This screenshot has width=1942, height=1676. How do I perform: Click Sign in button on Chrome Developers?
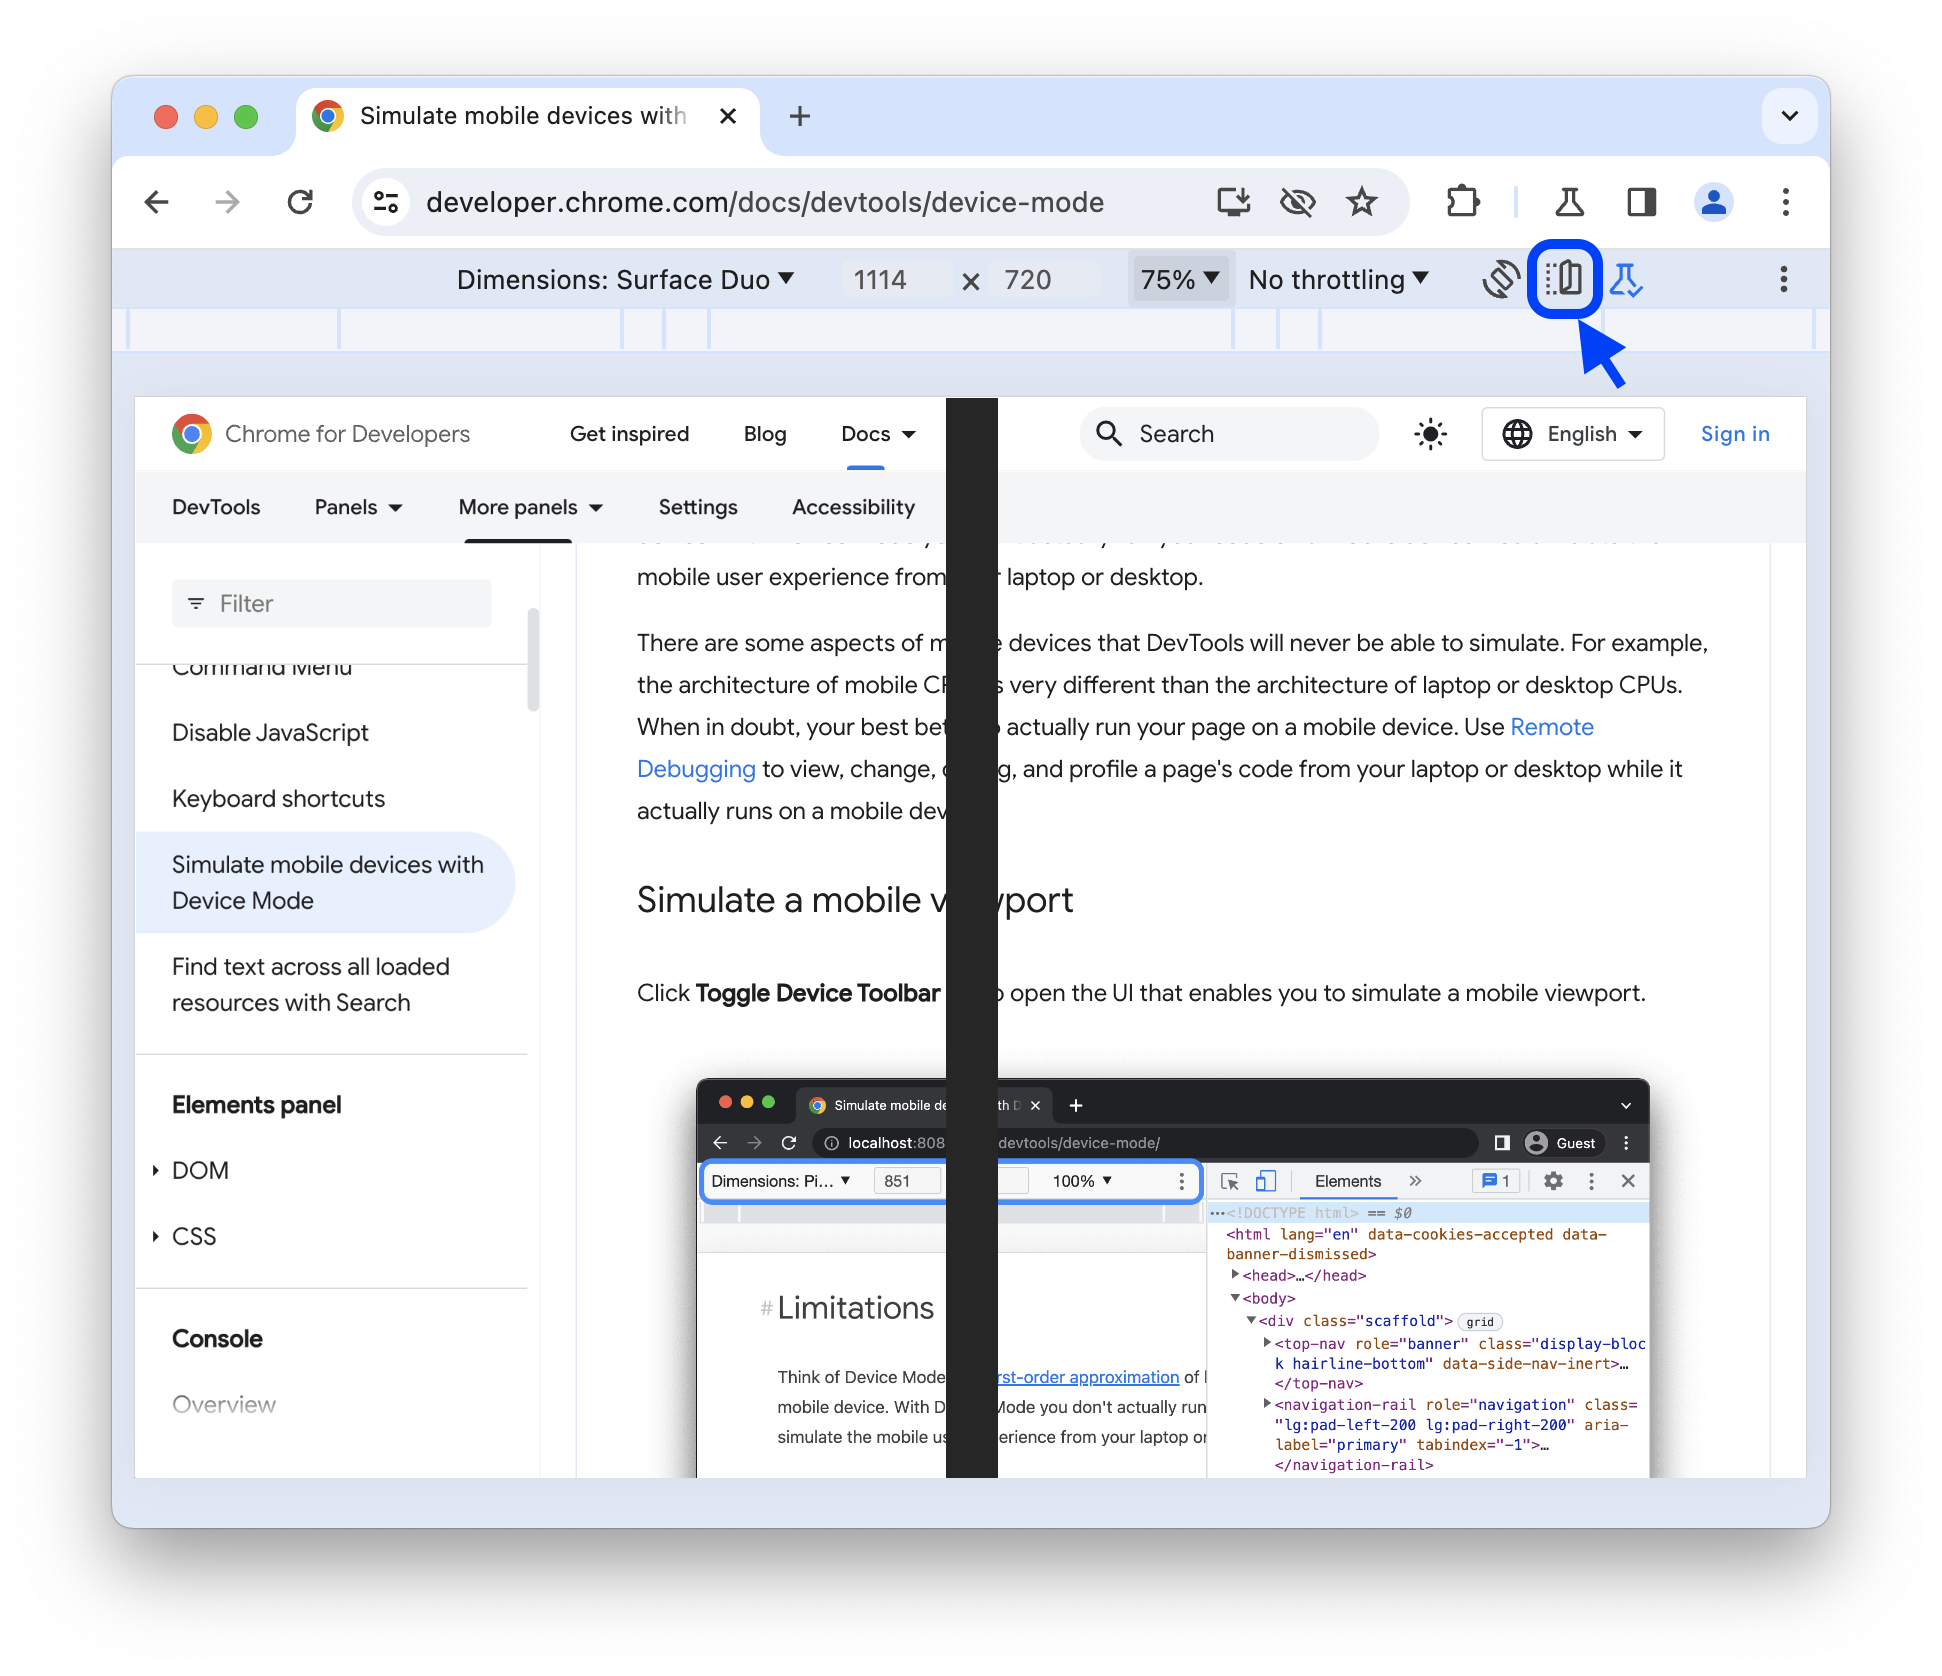pyautogui.click(x=1736, y=434)
